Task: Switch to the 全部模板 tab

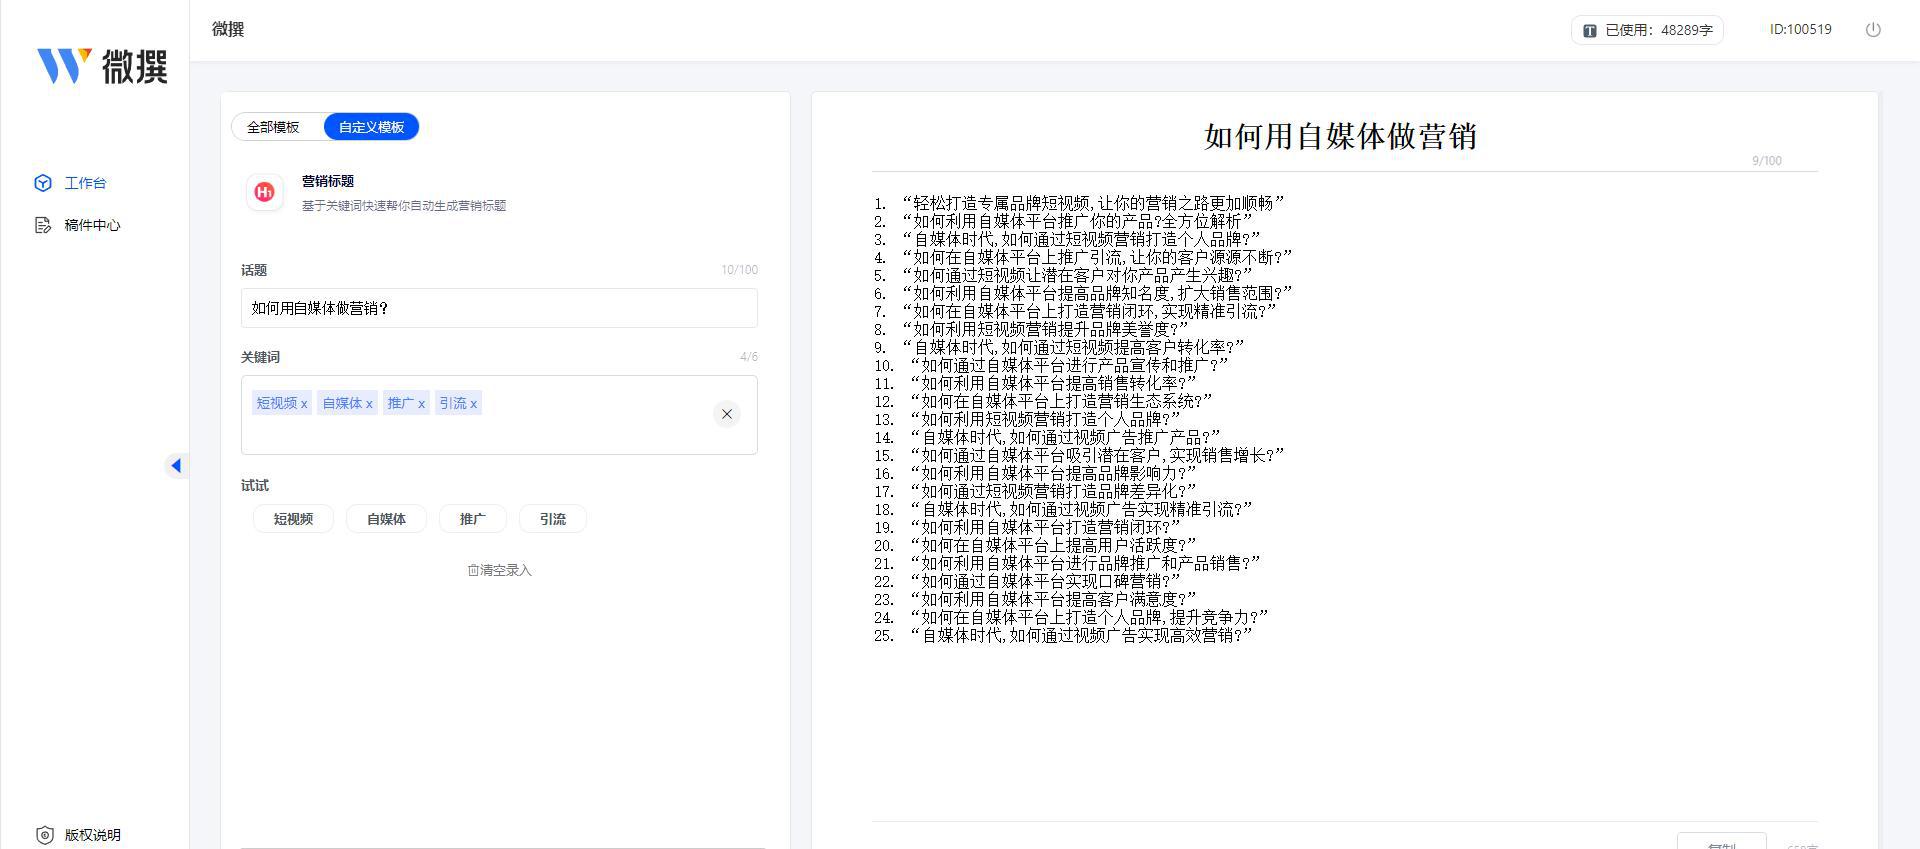Action: coord(273,127)
